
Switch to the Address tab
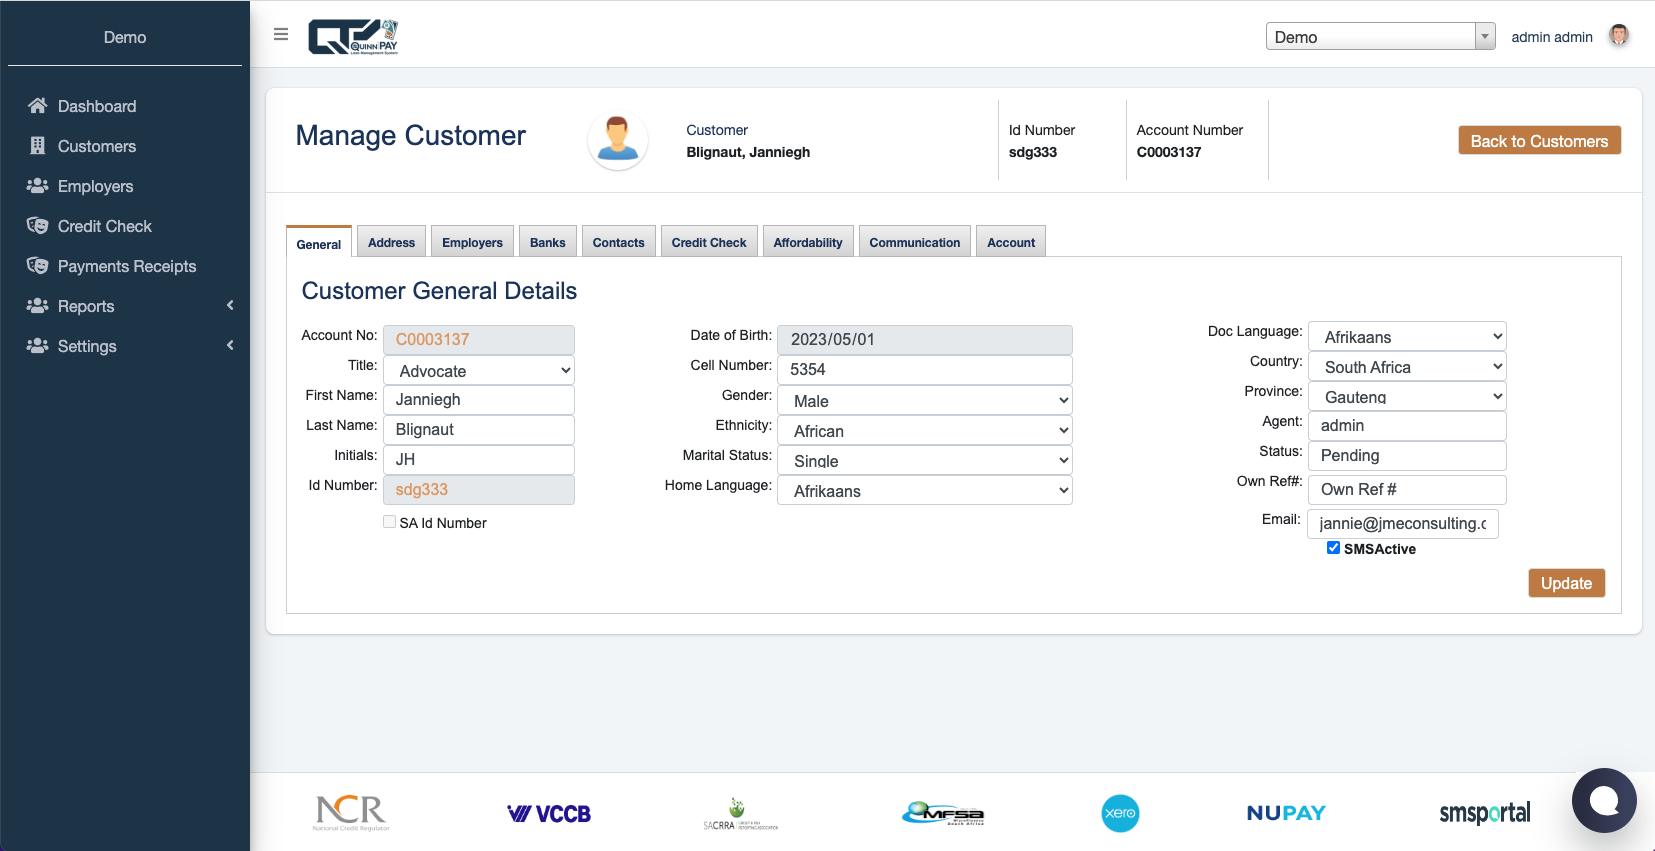(391, 242)
